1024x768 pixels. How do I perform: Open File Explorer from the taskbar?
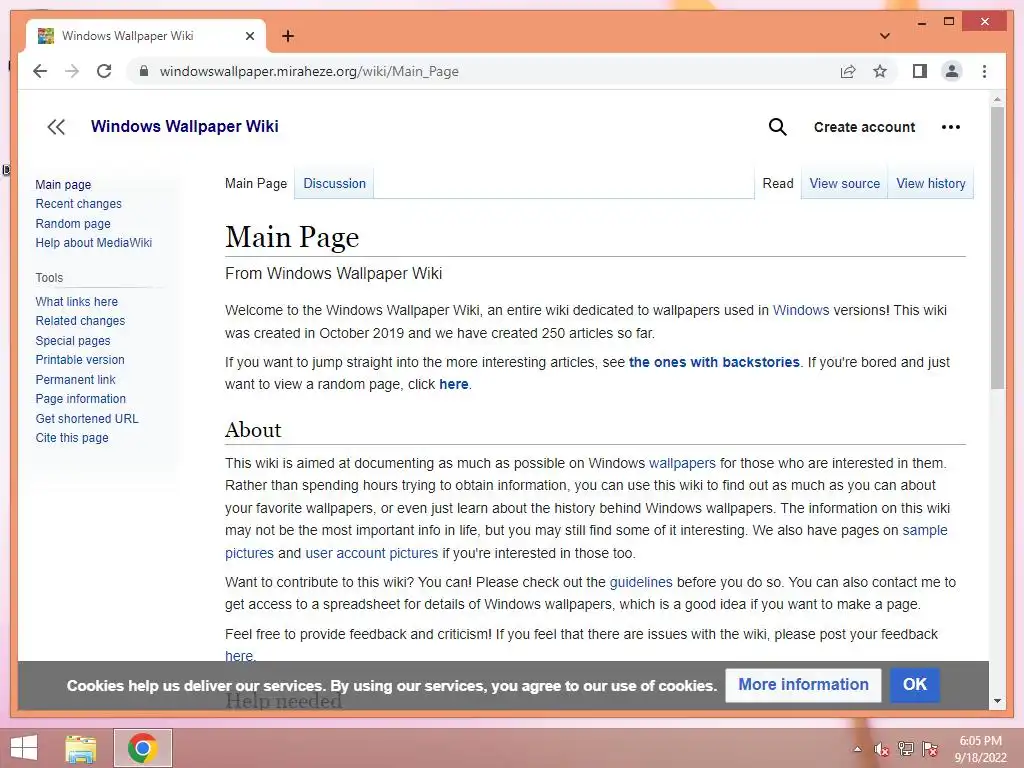[81, 748]
